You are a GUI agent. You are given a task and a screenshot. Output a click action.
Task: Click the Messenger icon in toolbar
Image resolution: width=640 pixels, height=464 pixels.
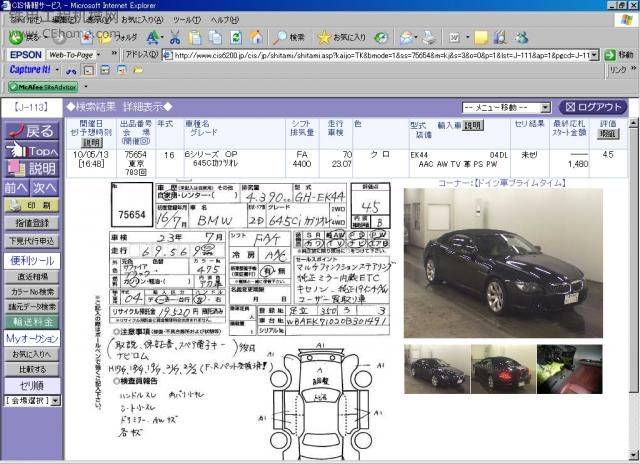click(522, 38)
